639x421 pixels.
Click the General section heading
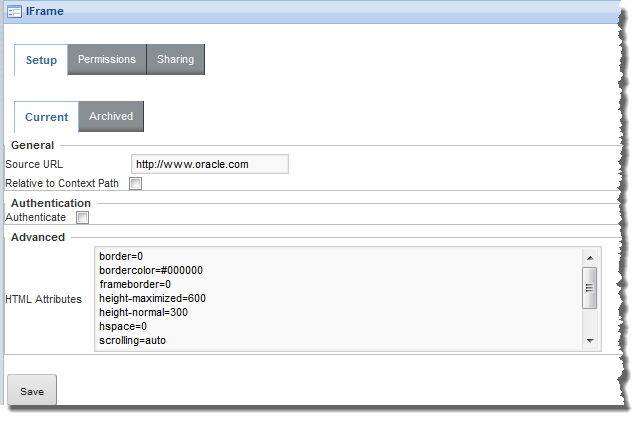tap(32, 145)
